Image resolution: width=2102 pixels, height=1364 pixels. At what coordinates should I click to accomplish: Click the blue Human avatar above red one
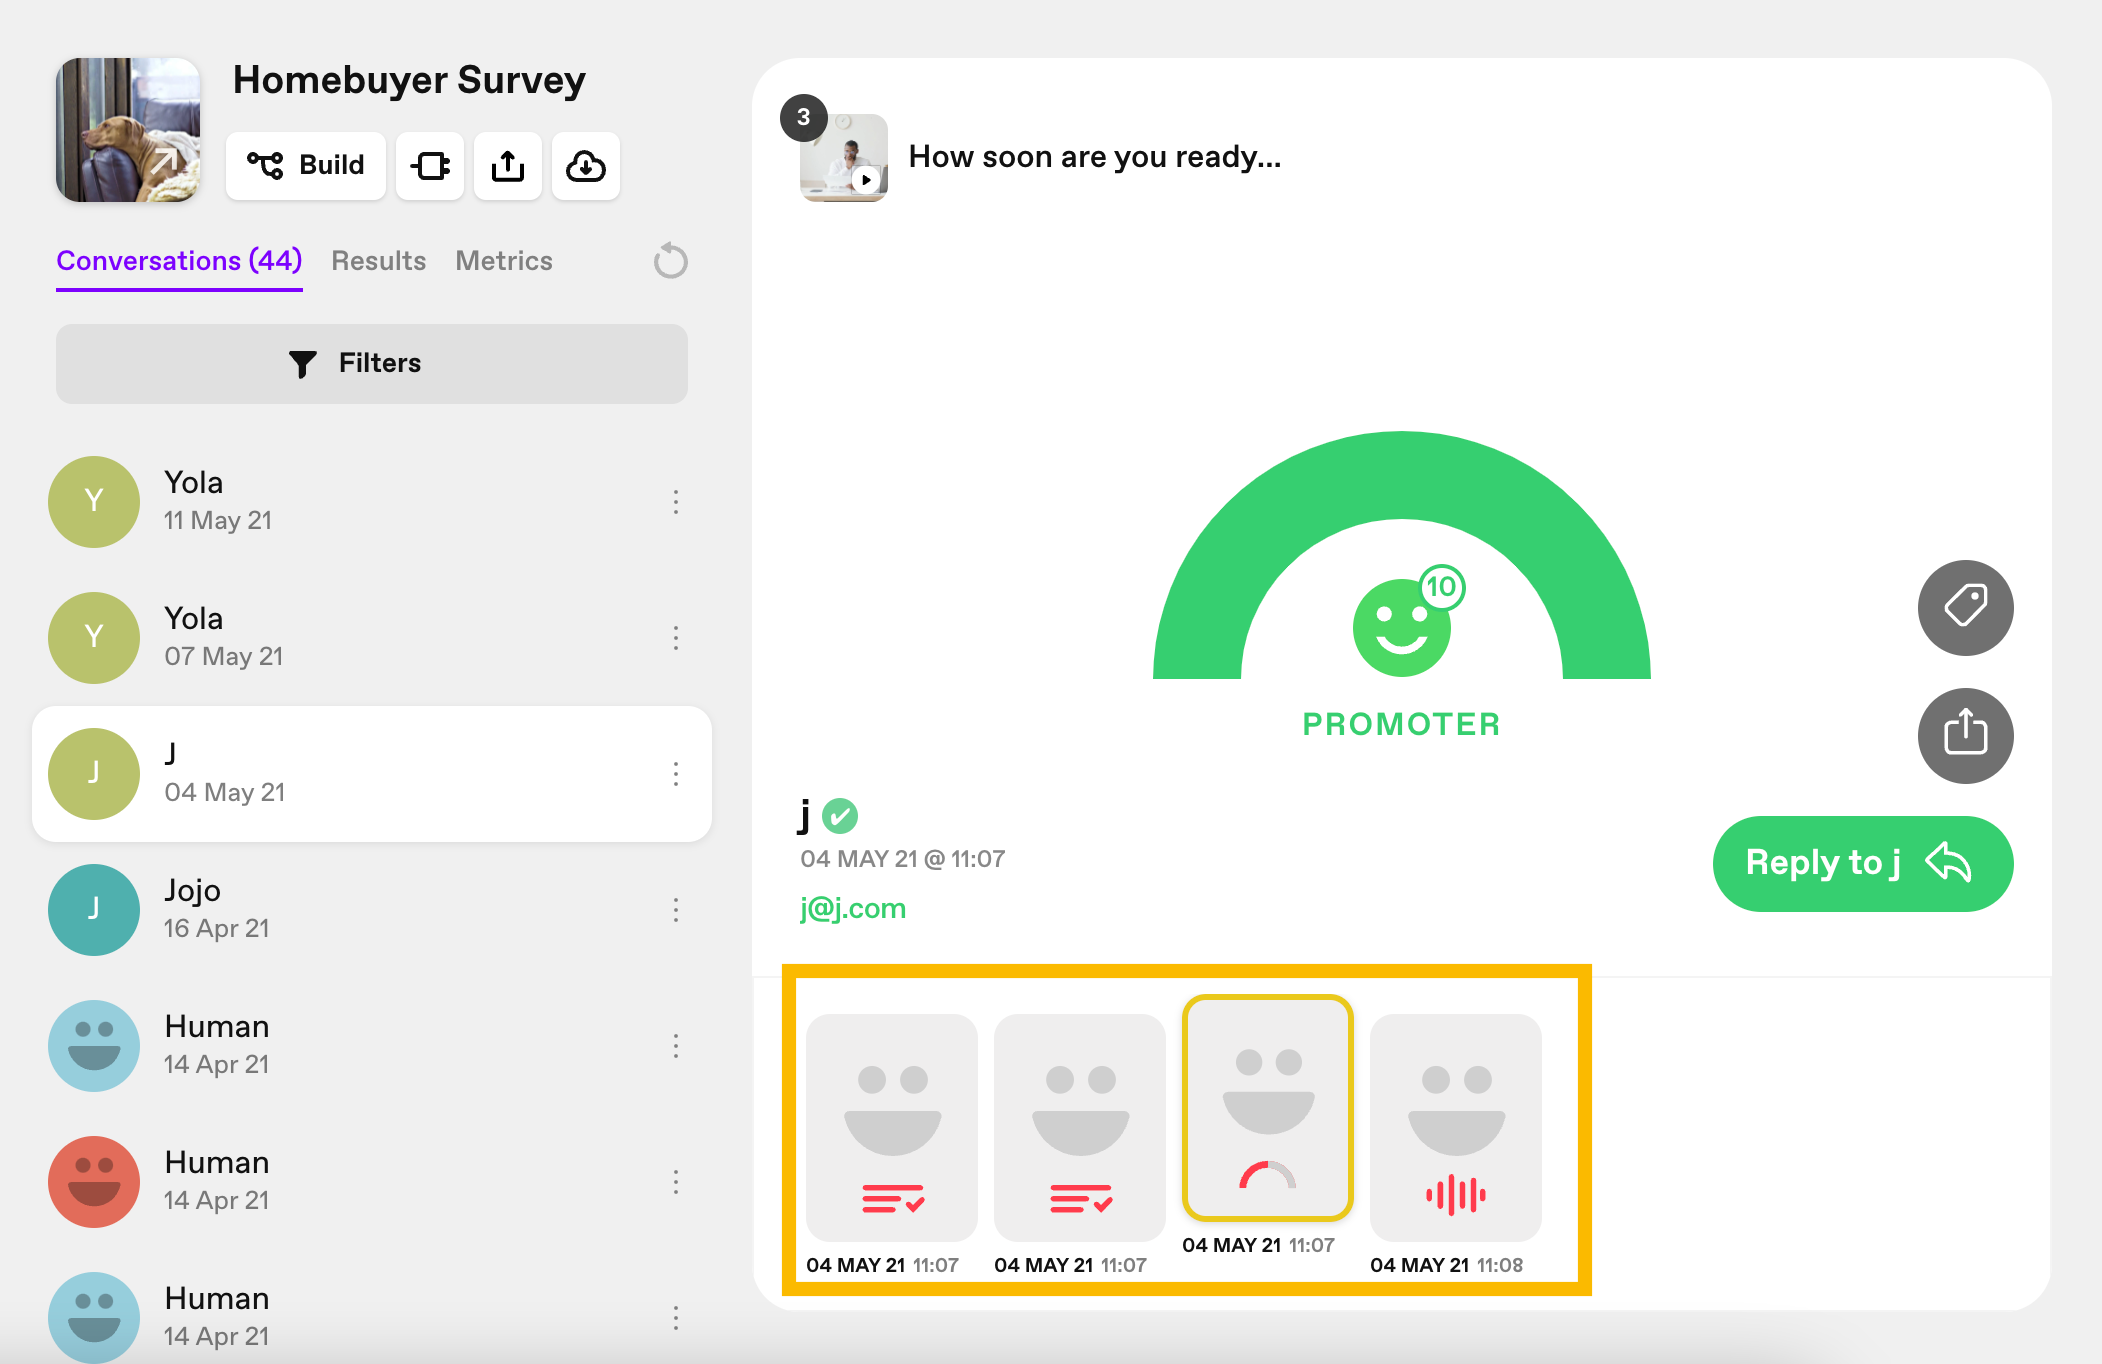[94, 1046]
